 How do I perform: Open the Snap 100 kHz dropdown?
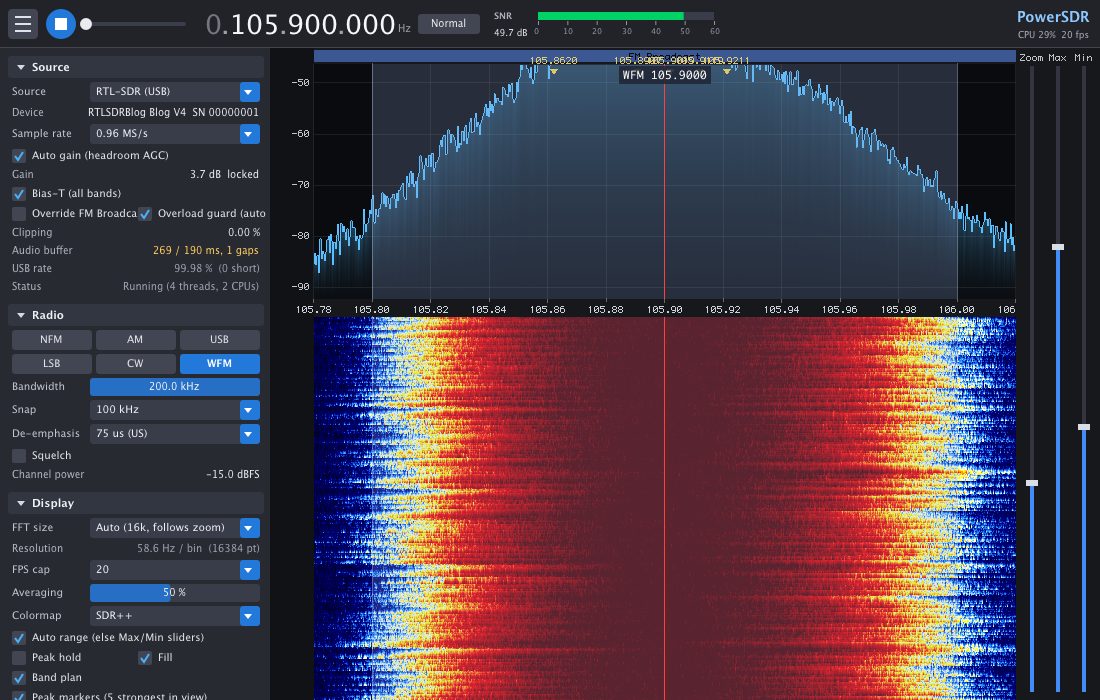175,410
